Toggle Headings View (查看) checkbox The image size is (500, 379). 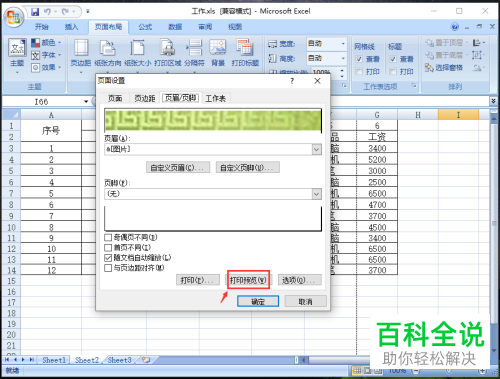393,59
